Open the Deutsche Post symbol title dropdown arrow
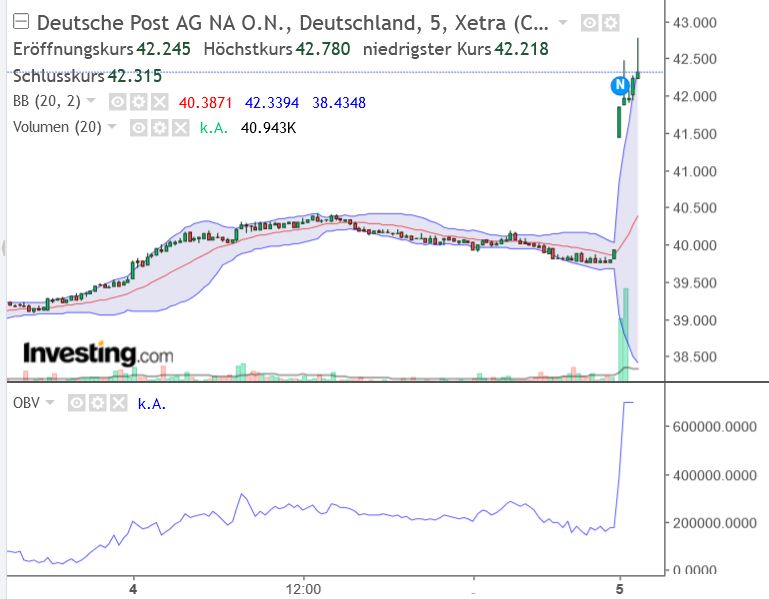This screenshot has height=599, width=769. click(x=563, y=23)
